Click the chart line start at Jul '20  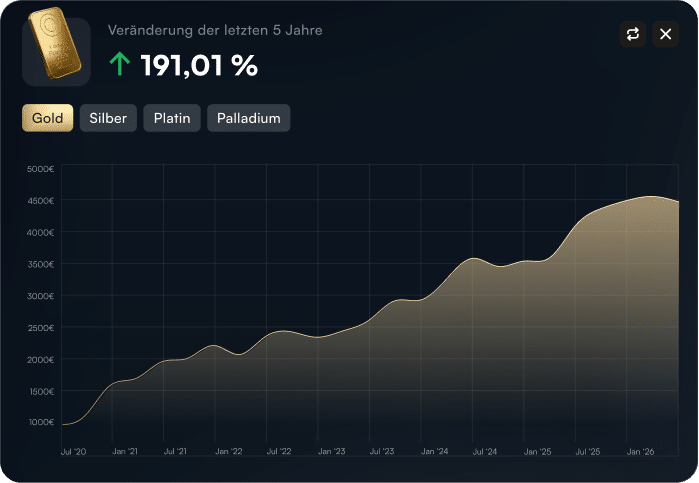coord(63,424)
